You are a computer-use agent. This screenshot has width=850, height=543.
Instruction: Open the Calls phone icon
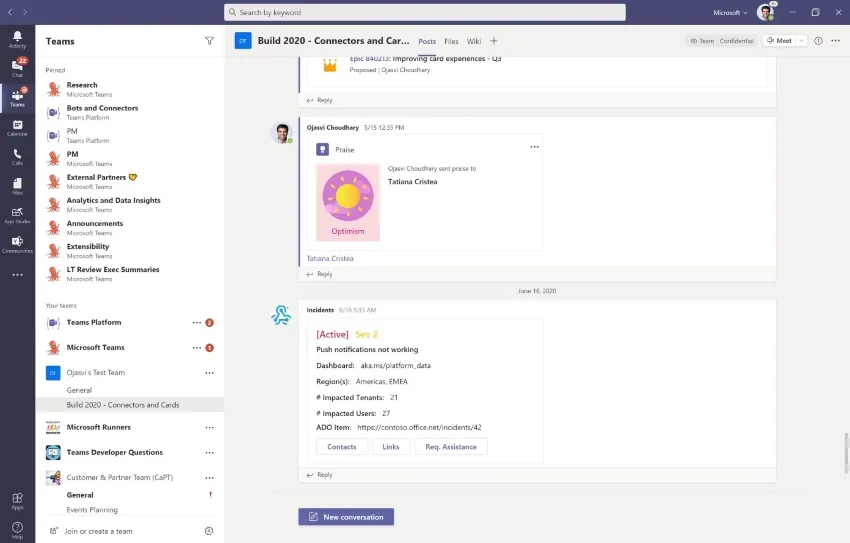17,157
